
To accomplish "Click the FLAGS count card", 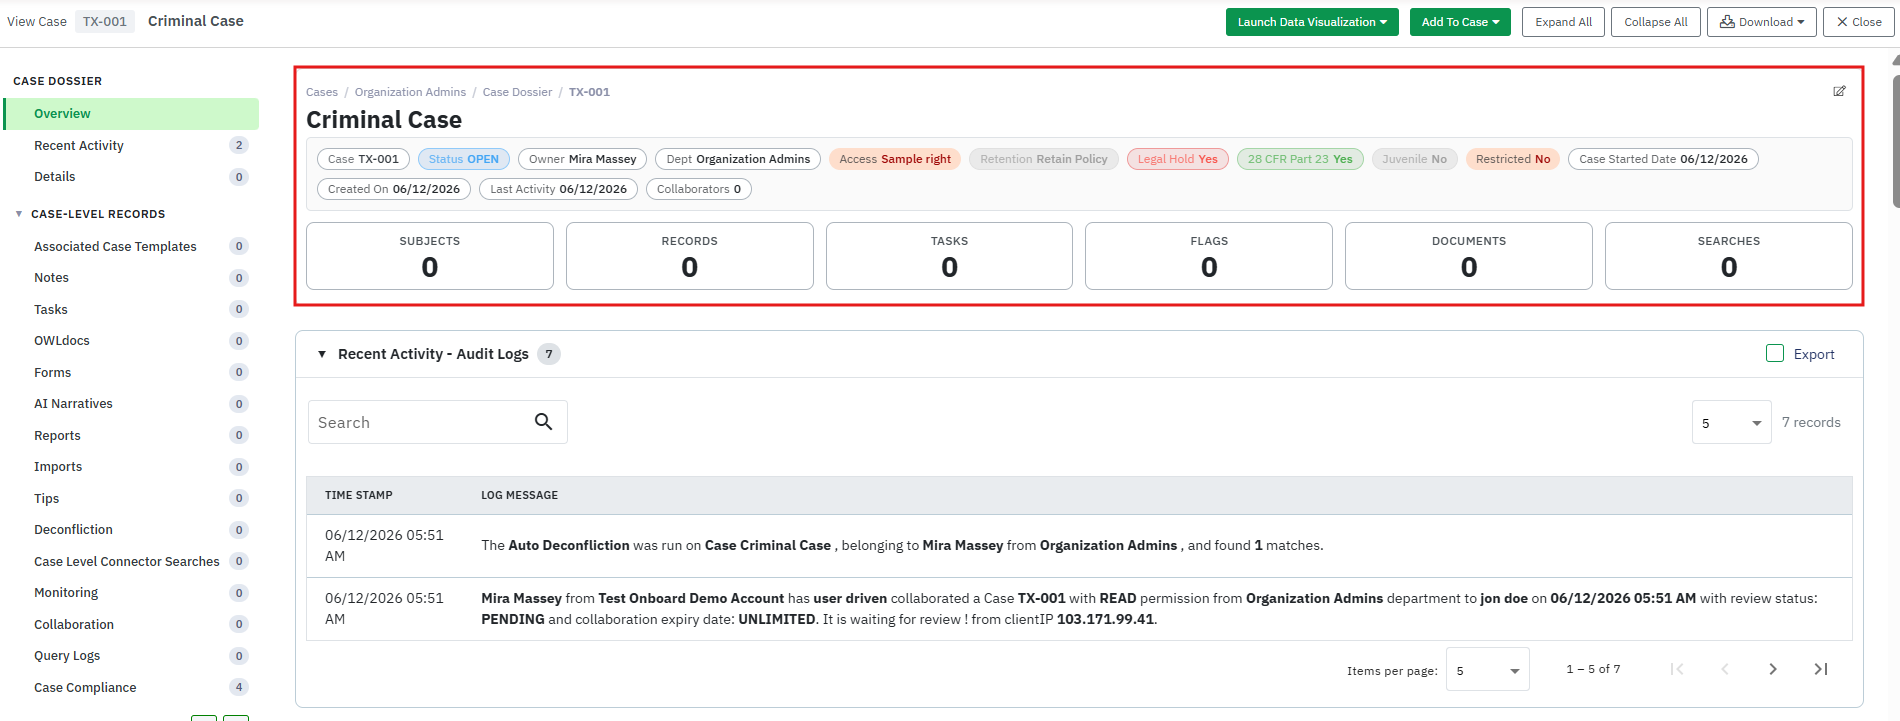I will 1209,256.
